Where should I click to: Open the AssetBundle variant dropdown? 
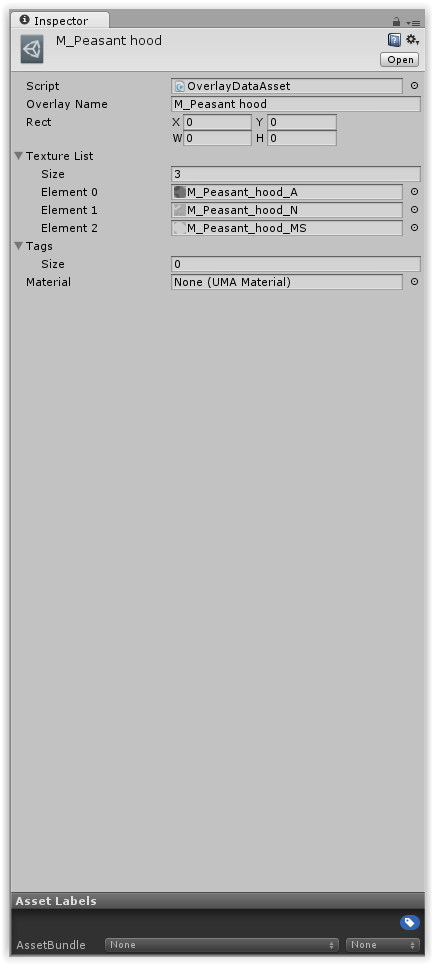[383, 945]
